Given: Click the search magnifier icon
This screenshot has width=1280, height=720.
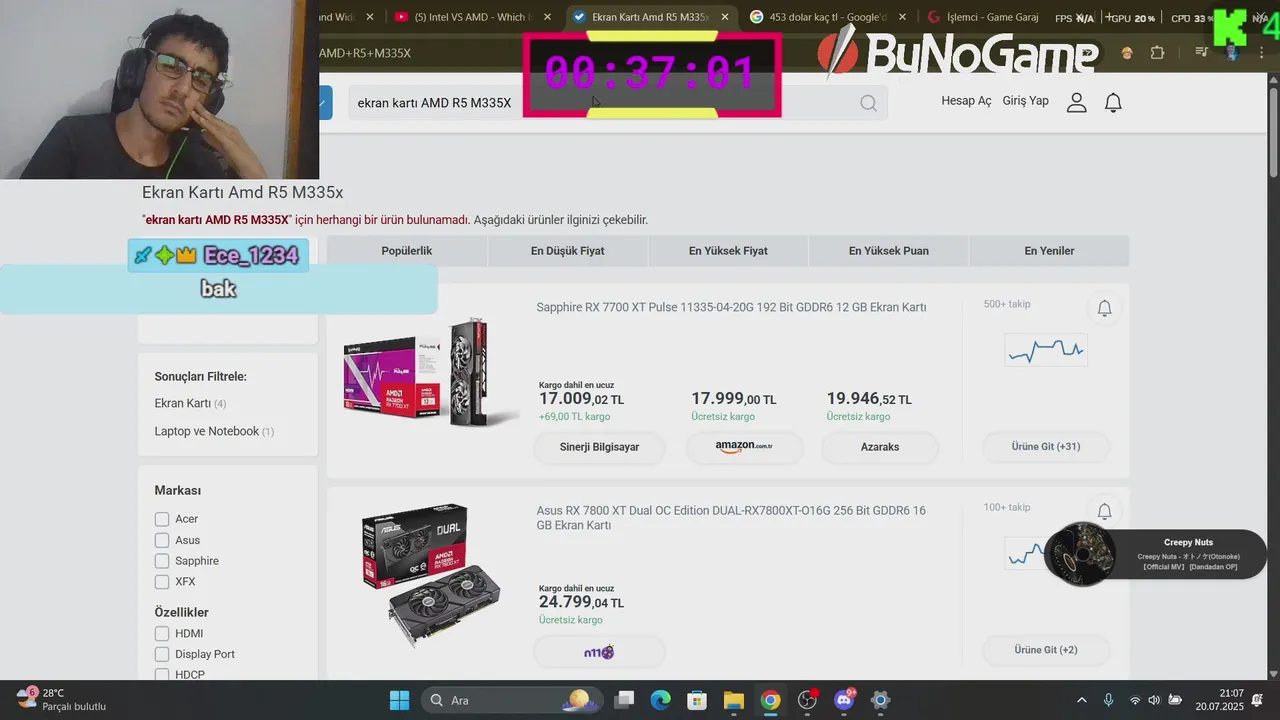Looking at the screenshot, I should tap(868, 103).
